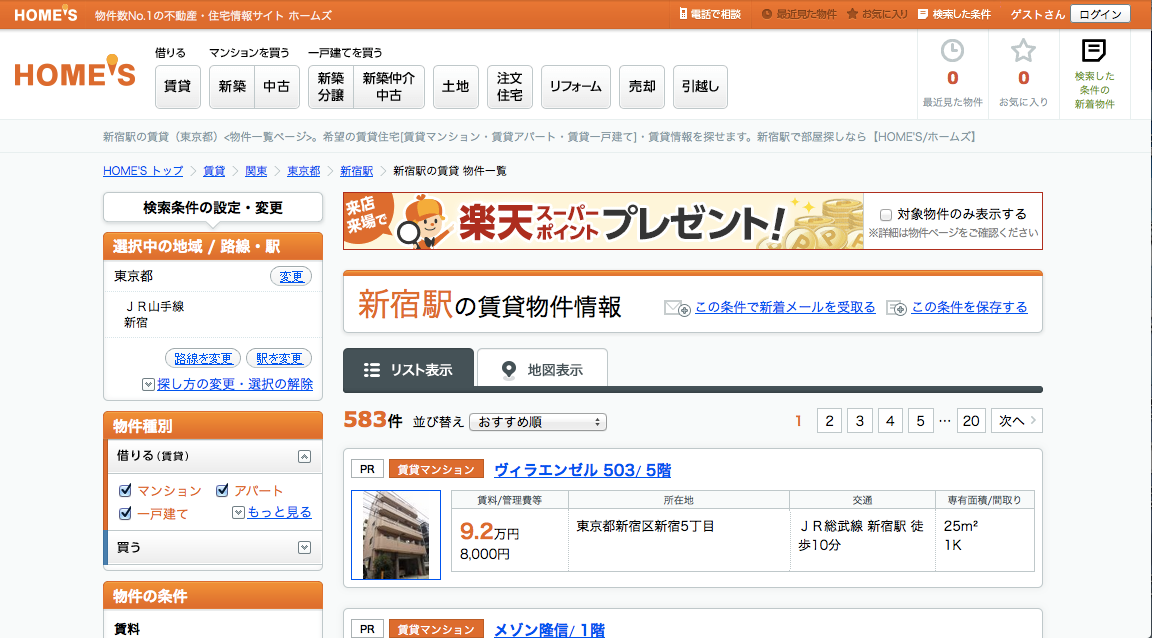
Task: Select the 新築分譲 navigation button
Action: coord(331,87)
